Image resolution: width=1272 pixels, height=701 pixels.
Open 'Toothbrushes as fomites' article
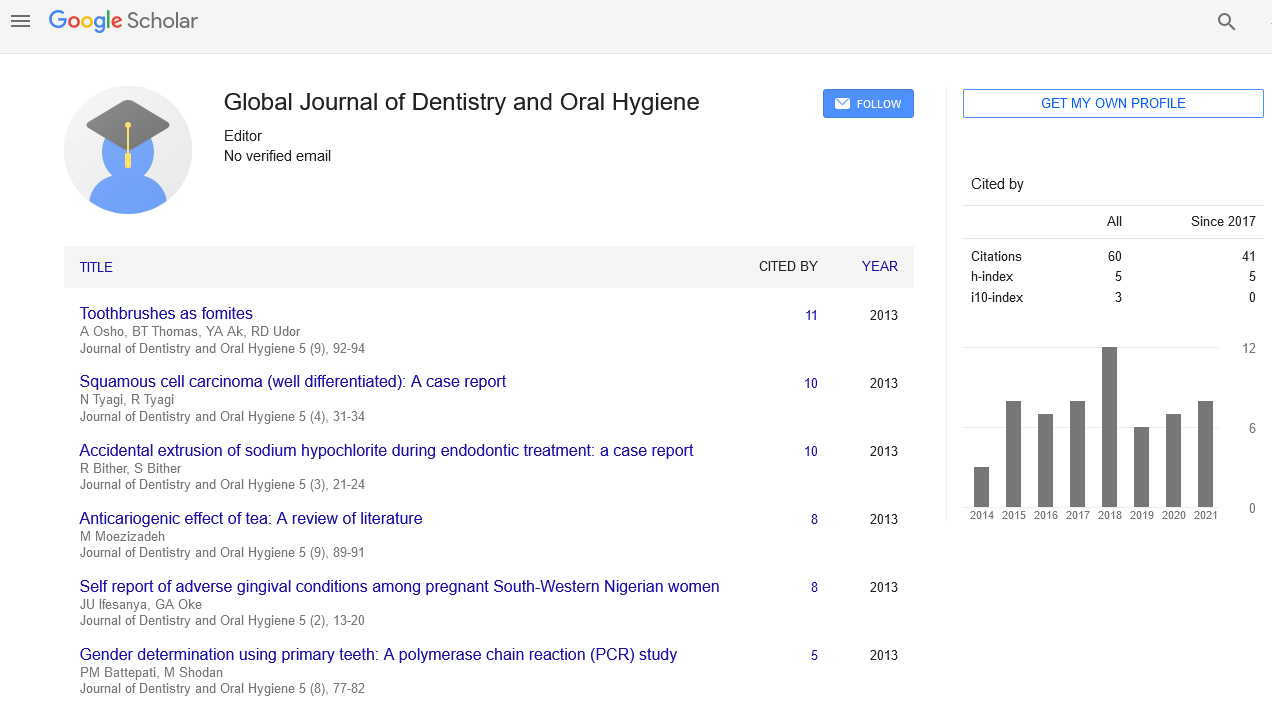click(166, 313)
